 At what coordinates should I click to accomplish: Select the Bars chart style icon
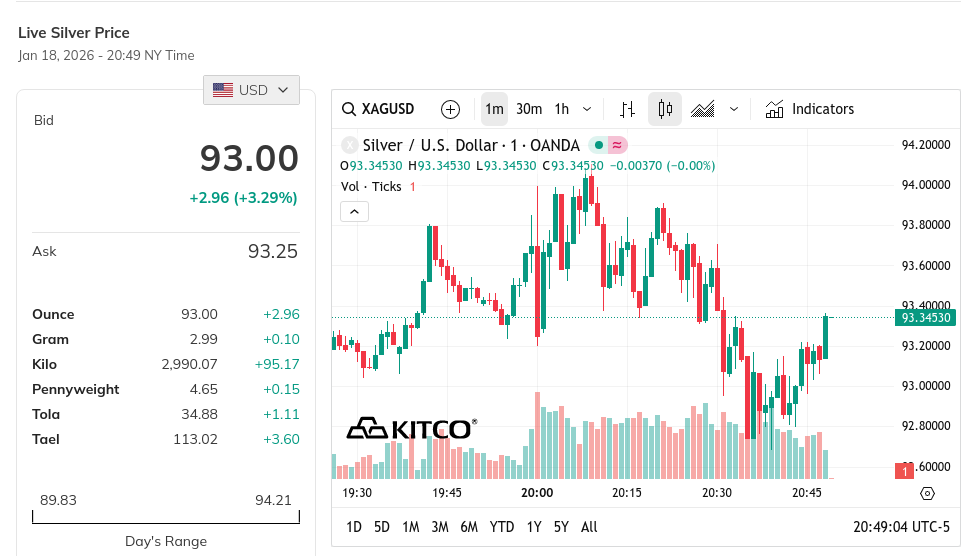pos(627,109)
